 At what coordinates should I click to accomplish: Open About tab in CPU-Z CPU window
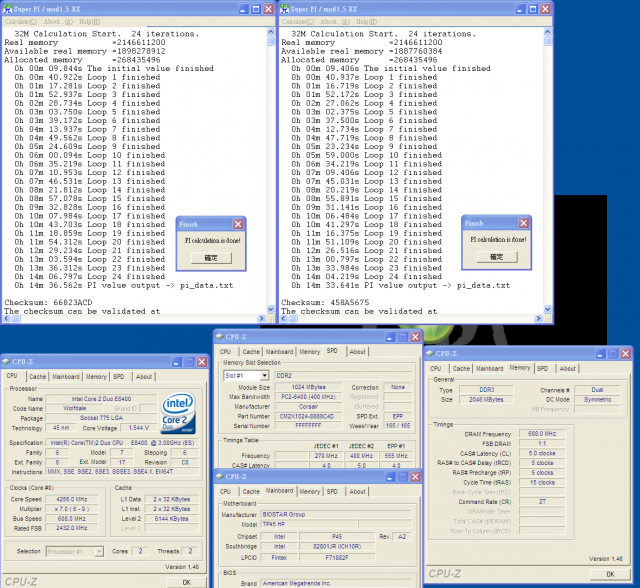144,377
